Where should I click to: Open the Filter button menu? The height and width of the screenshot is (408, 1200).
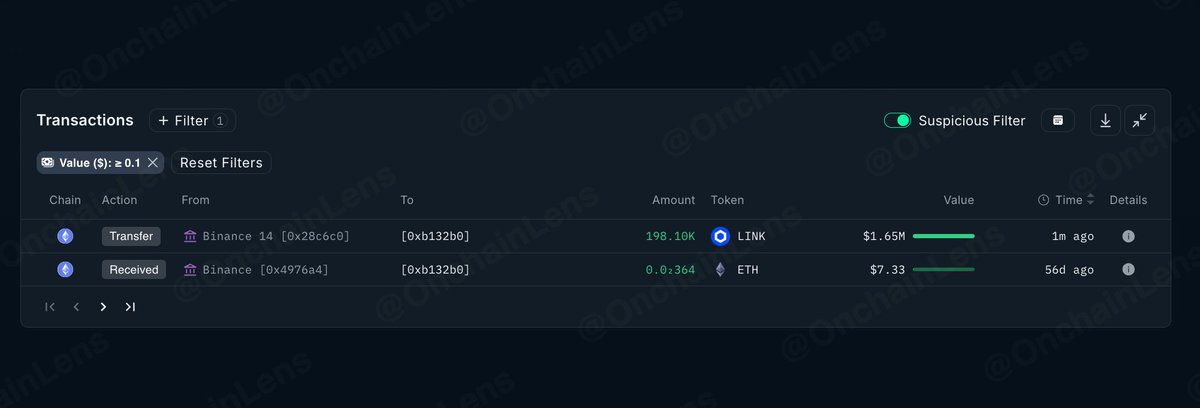pyautogui.click(x=193, y=120)
